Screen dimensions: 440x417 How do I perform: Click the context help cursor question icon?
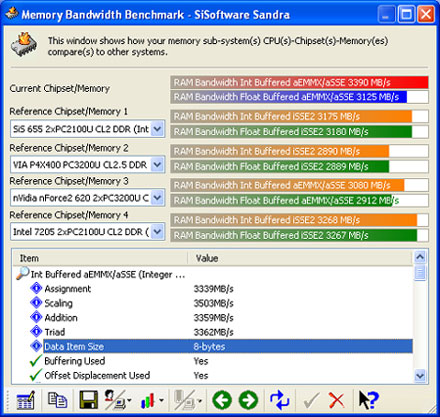368,400
